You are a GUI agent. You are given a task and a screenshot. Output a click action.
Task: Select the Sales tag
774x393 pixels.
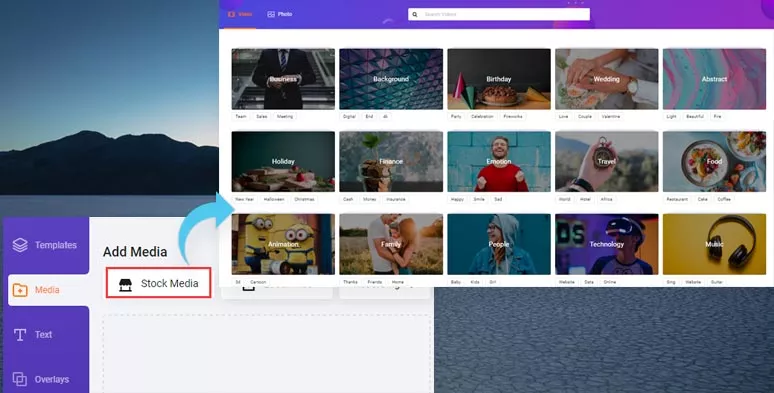[262, 117]
